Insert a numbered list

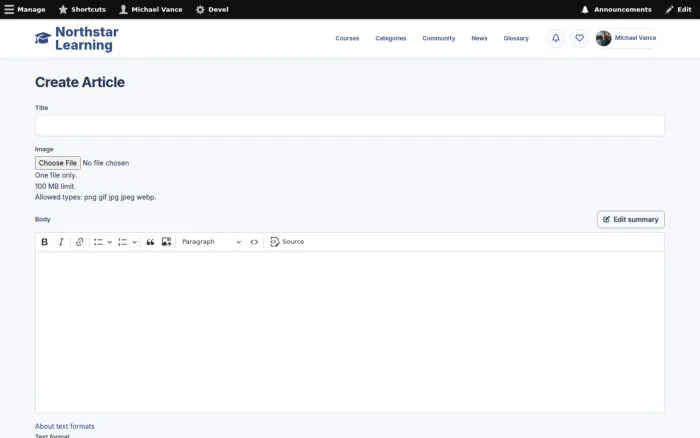pyautogui.click(x=123, y=242)
